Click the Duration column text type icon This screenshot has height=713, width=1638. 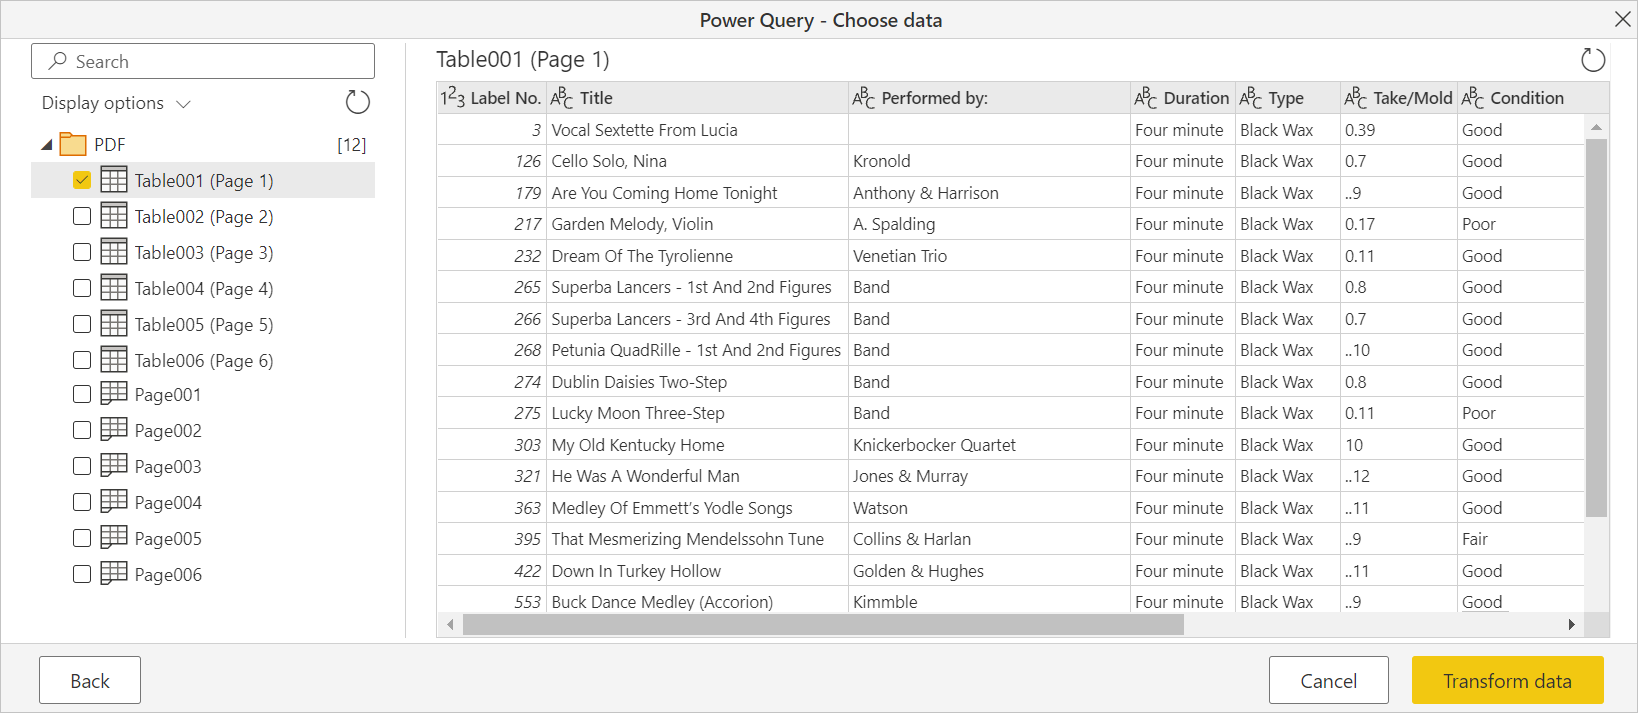point(1146,98)
